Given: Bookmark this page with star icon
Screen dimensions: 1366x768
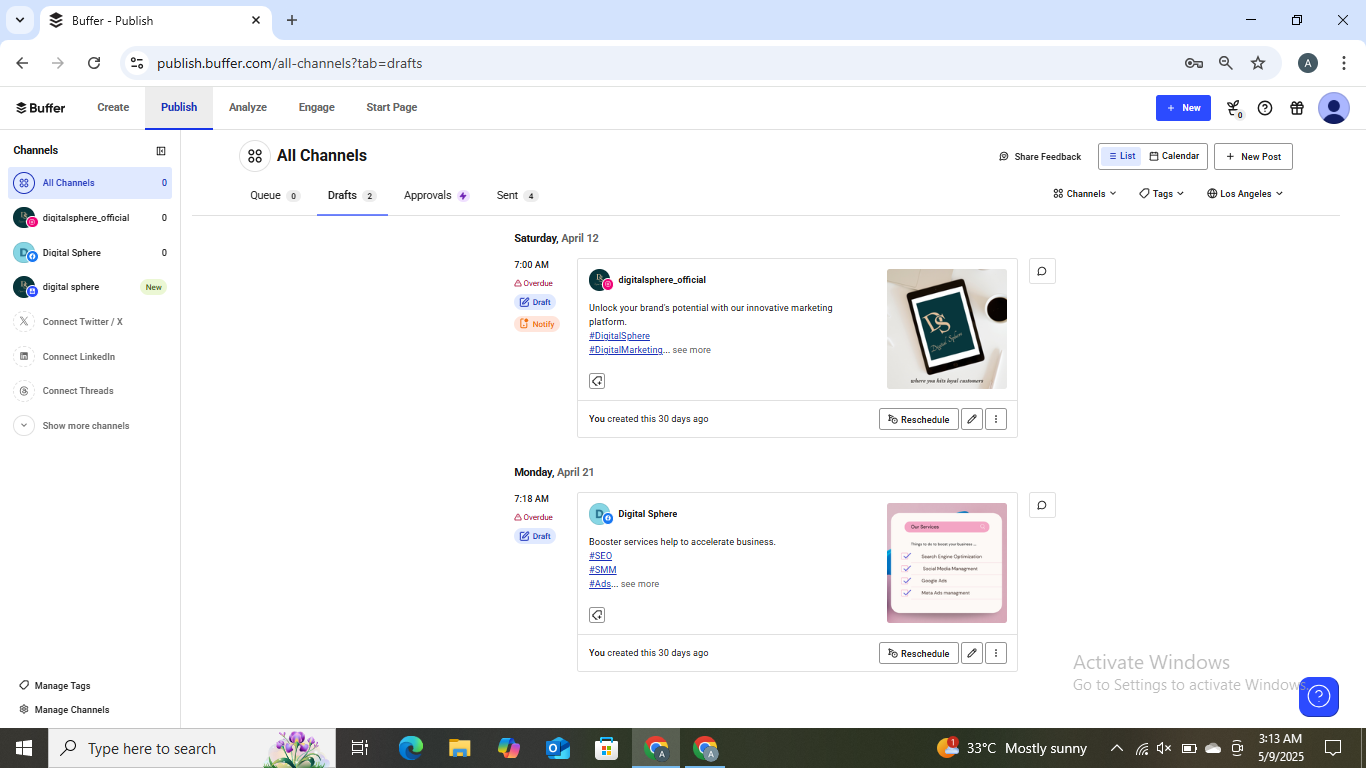Looking at the screenshot, I should (x=1258, y=63).
